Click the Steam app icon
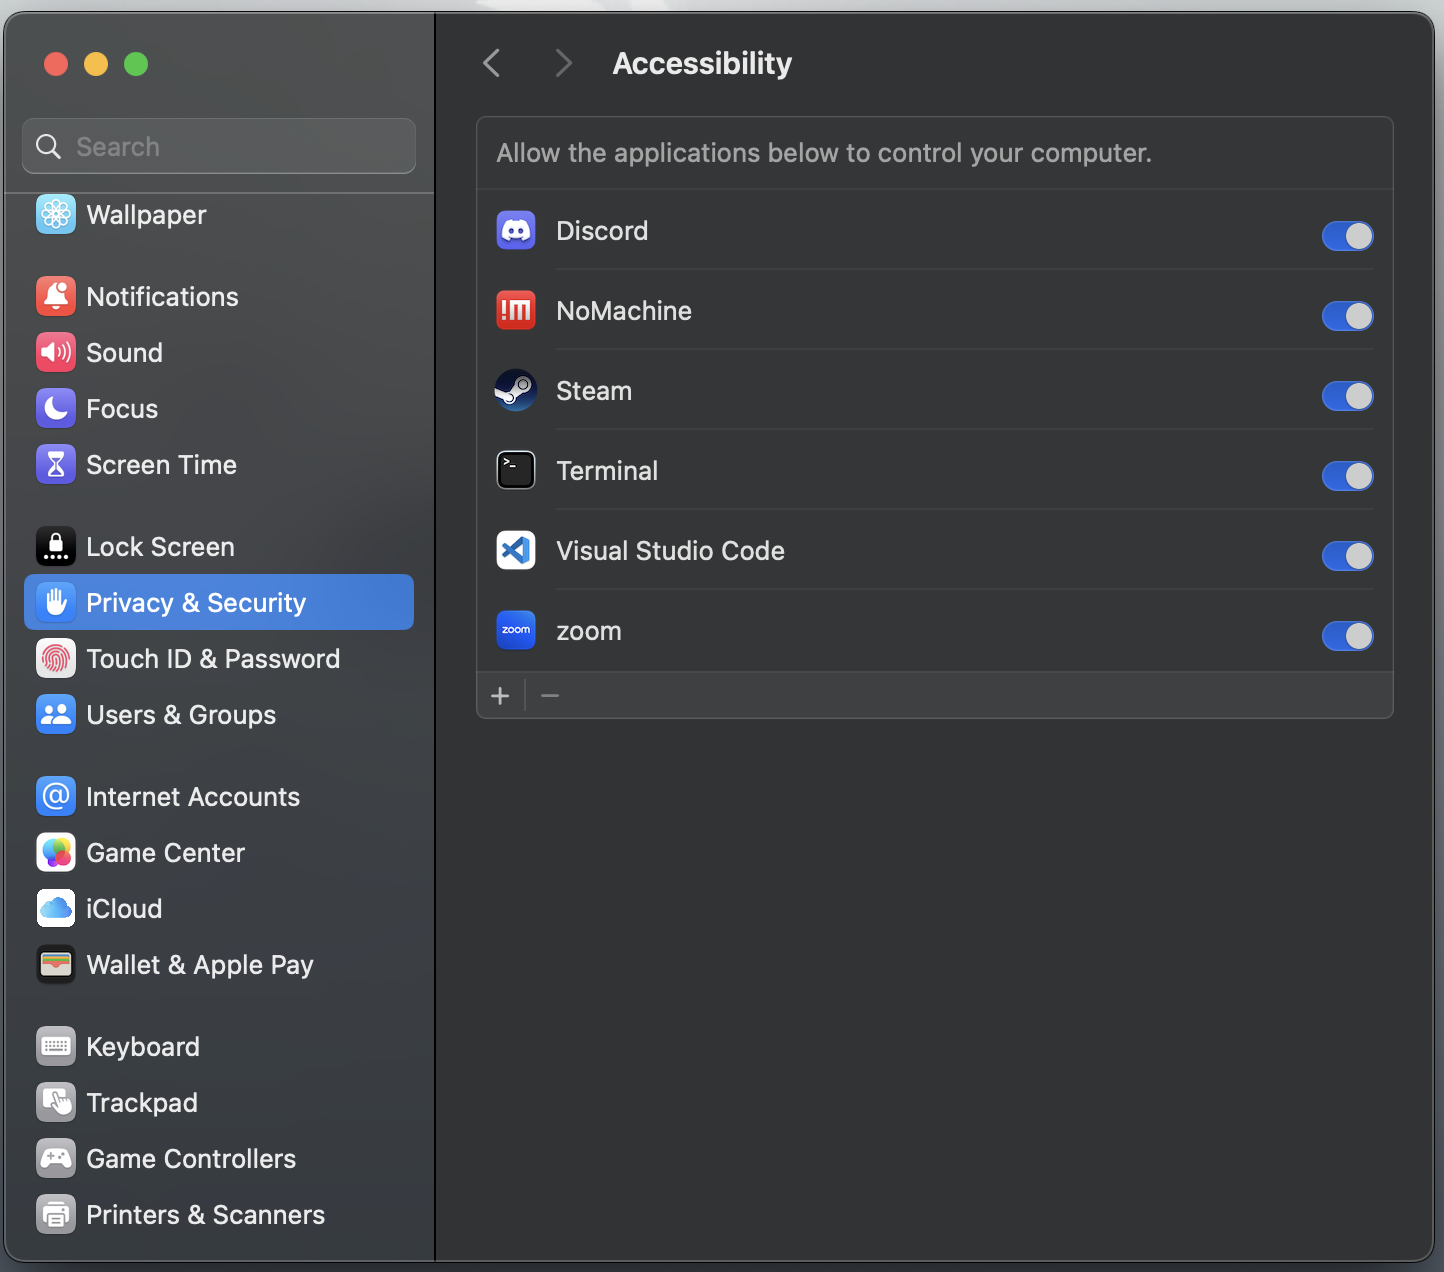This screenshot has height=1272, width=1444. [516, 391]
